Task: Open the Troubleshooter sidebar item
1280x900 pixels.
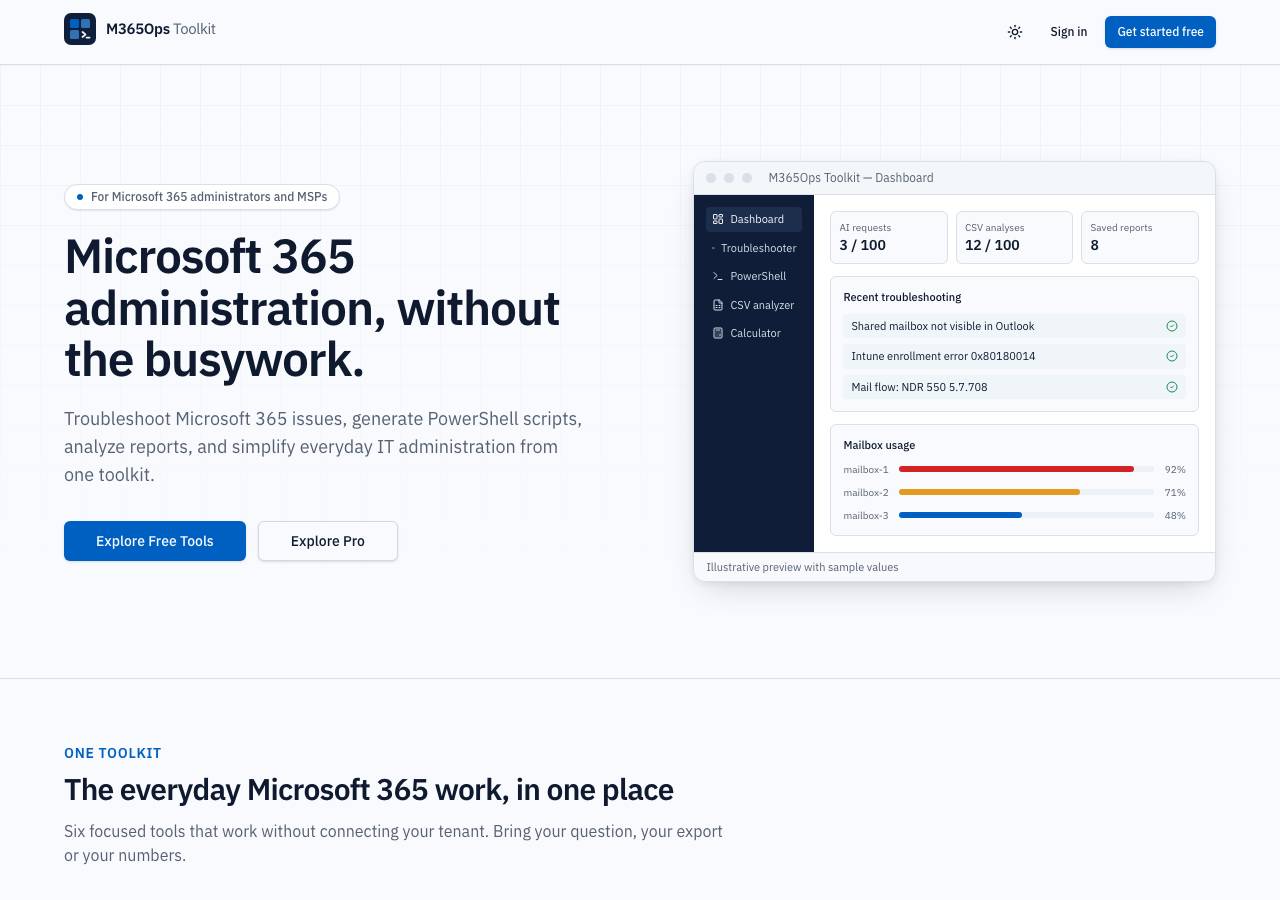Action: (x=754, y=248)
